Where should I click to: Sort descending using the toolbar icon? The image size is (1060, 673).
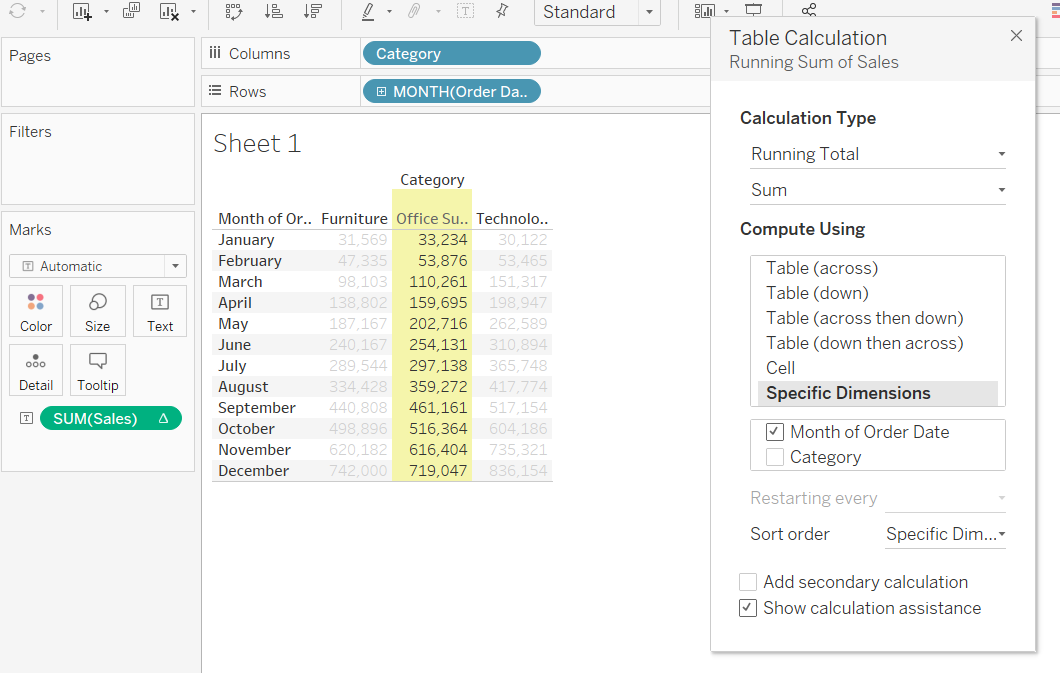click(313, 12)
